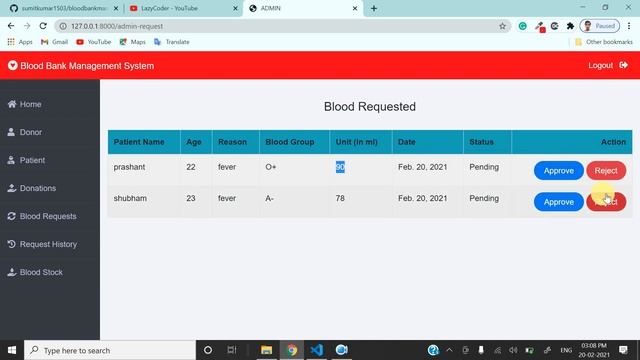Open the Donor sidebar item
Image resolution: width=640 pixels, height=360 pixels.
coord(24,132)
